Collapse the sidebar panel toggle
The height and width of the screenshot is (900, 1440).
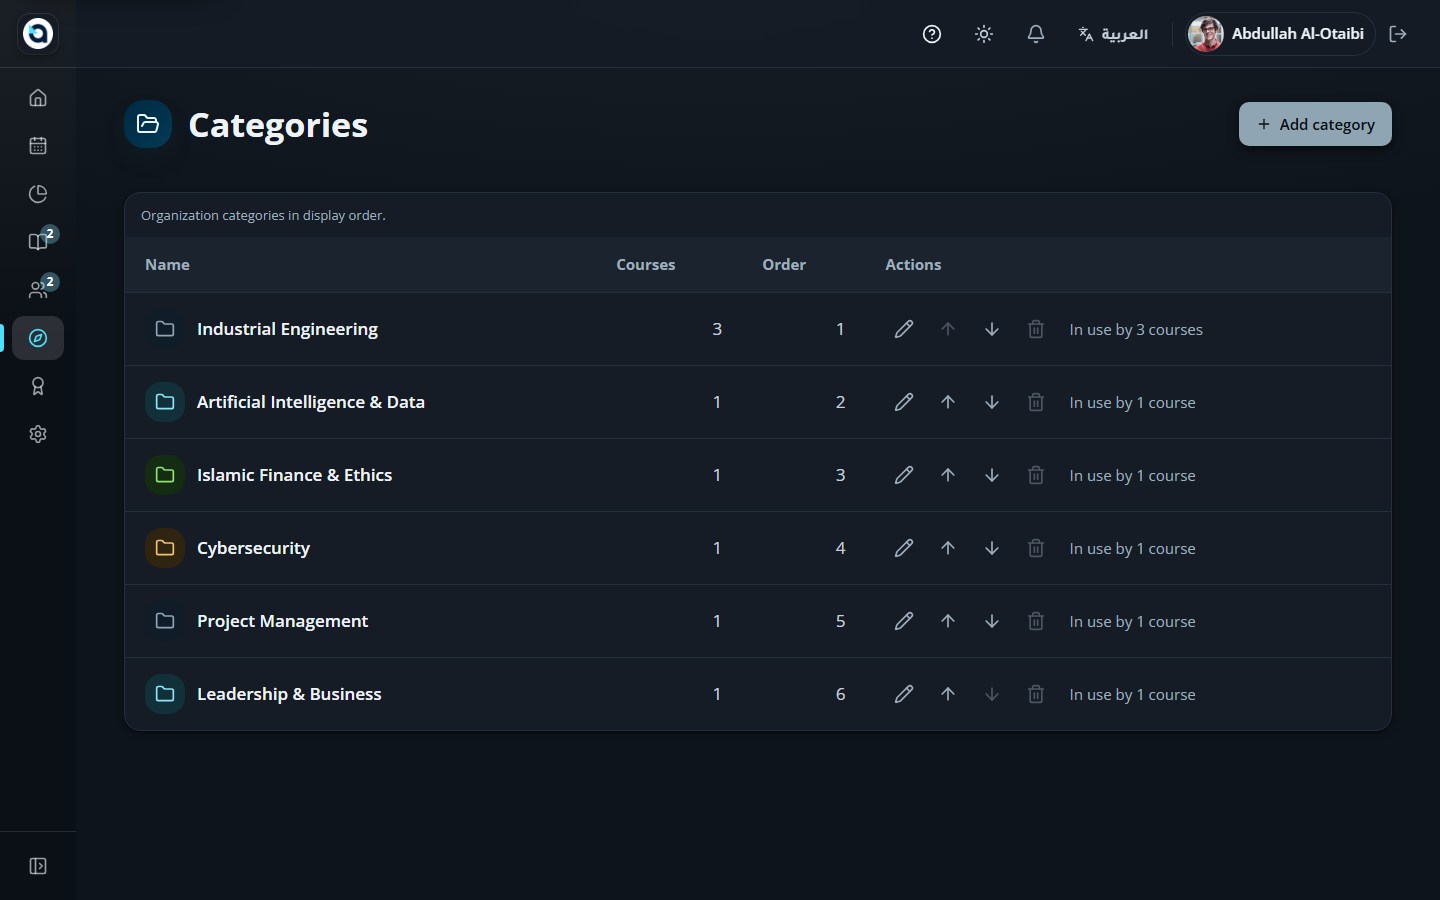coord(38,866)
